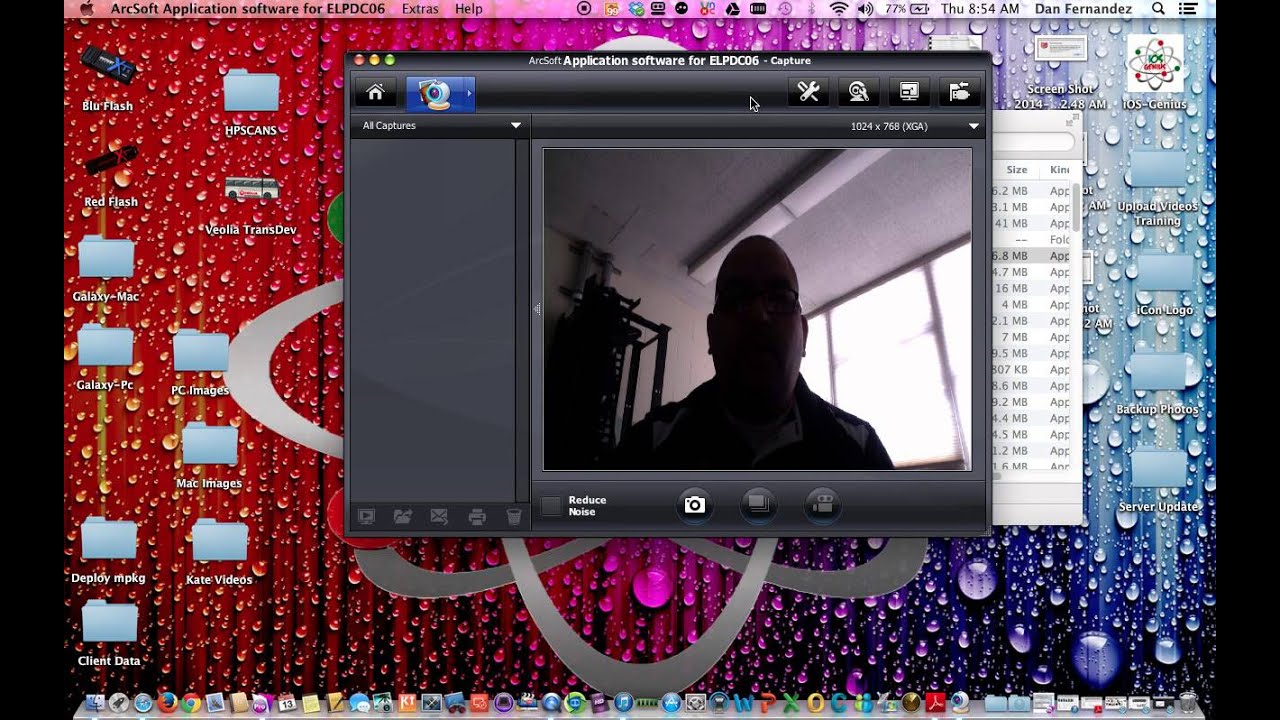Select the webcam Capture mode icon
Image resolution: width=1280 pixels, height=720 pixels.
[x=434, y=93]
